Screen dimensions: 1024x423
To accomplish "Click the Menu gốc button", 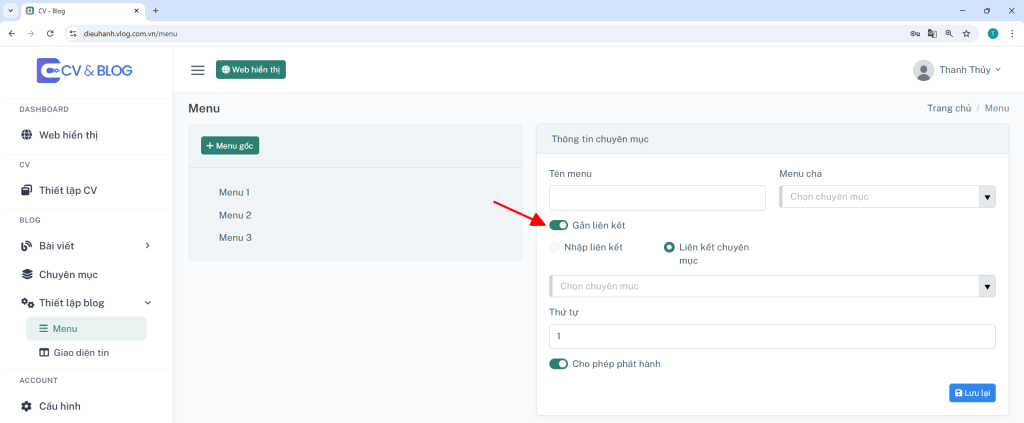I will point(230,146).
